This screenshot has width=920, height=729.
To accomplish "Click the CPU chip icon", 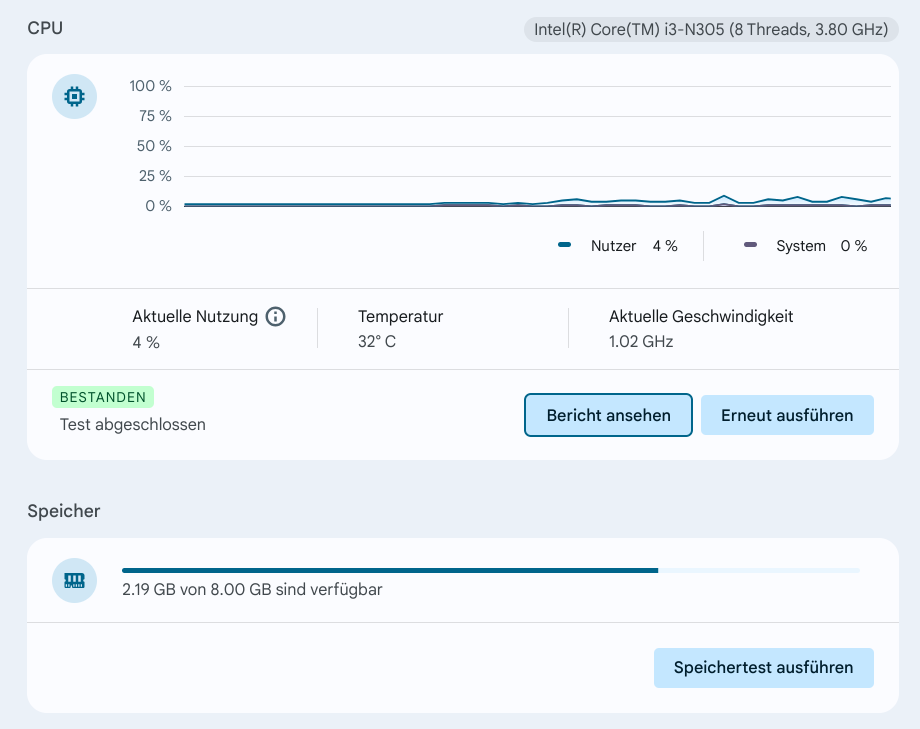I will point(74,97).
